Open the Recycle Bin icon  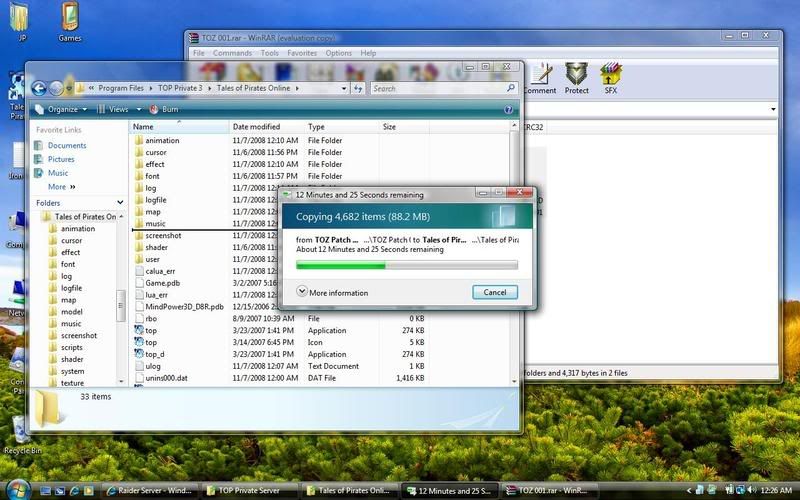click(20, 430)
